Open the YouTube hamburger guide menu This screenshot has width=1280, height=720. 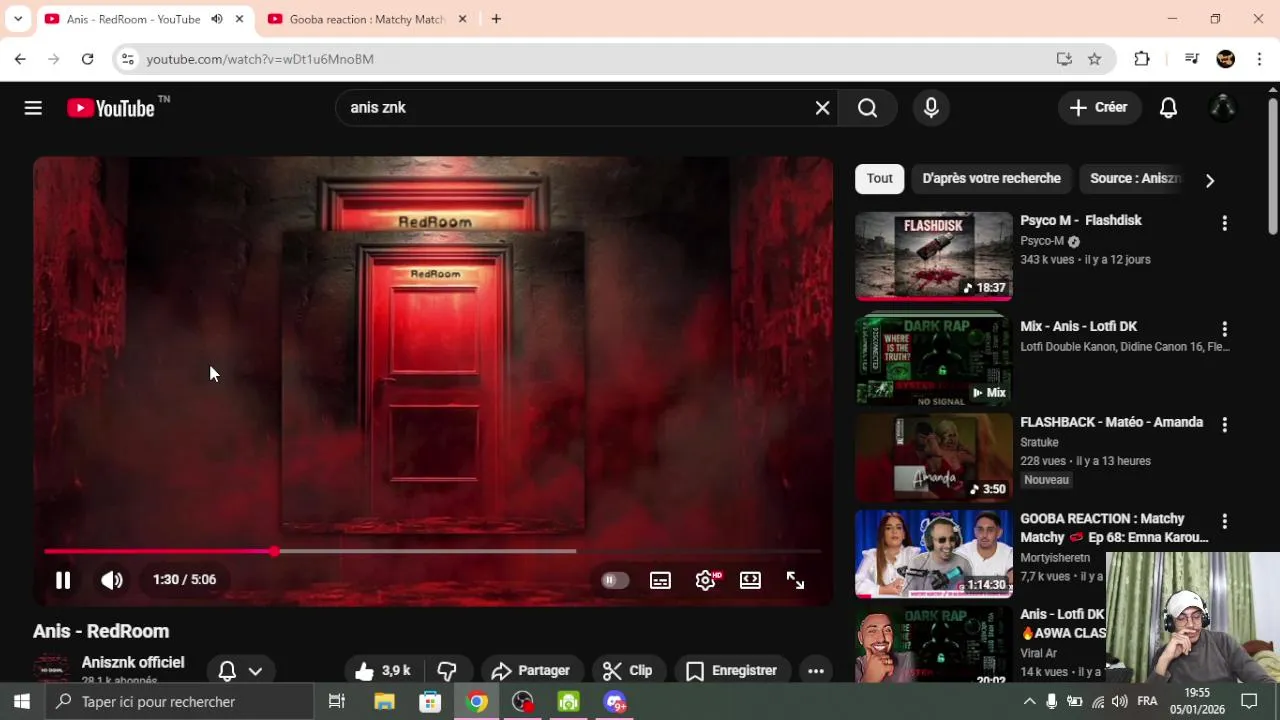[33, 108]
